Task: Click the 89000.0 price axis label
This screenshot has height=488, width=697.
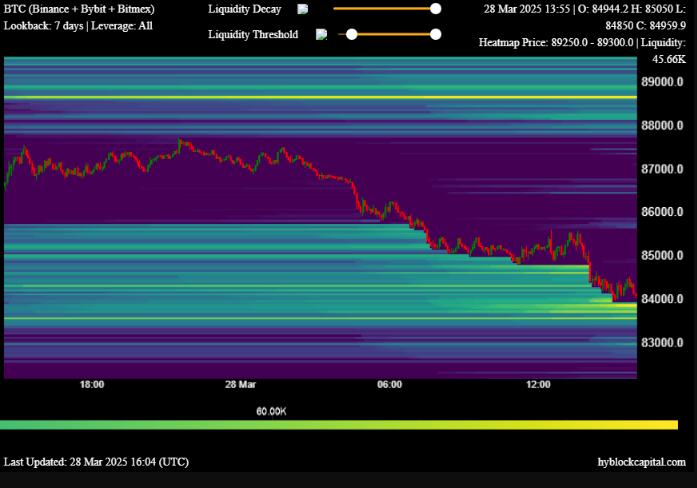Action: 663,82
